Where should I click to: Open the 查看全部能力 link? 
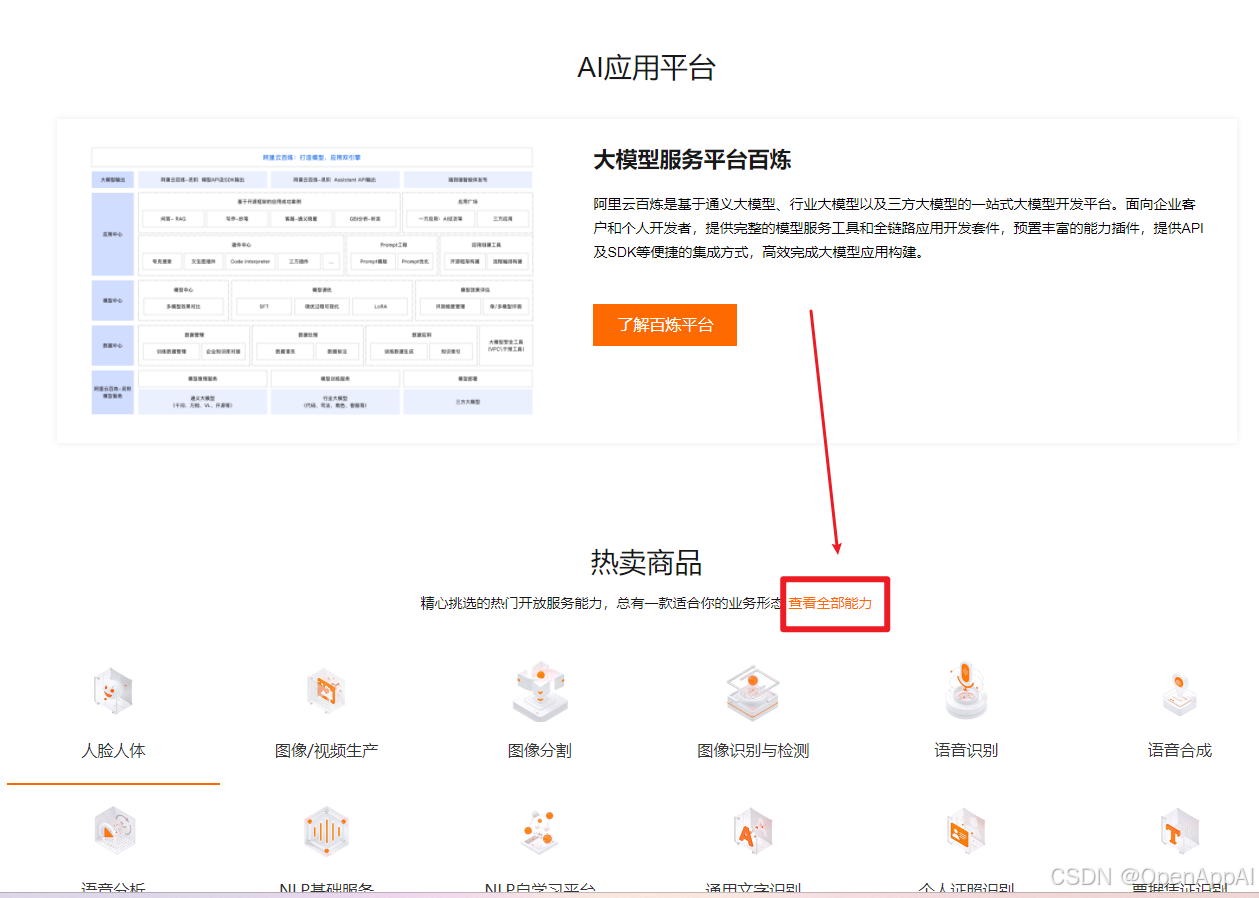830,603
